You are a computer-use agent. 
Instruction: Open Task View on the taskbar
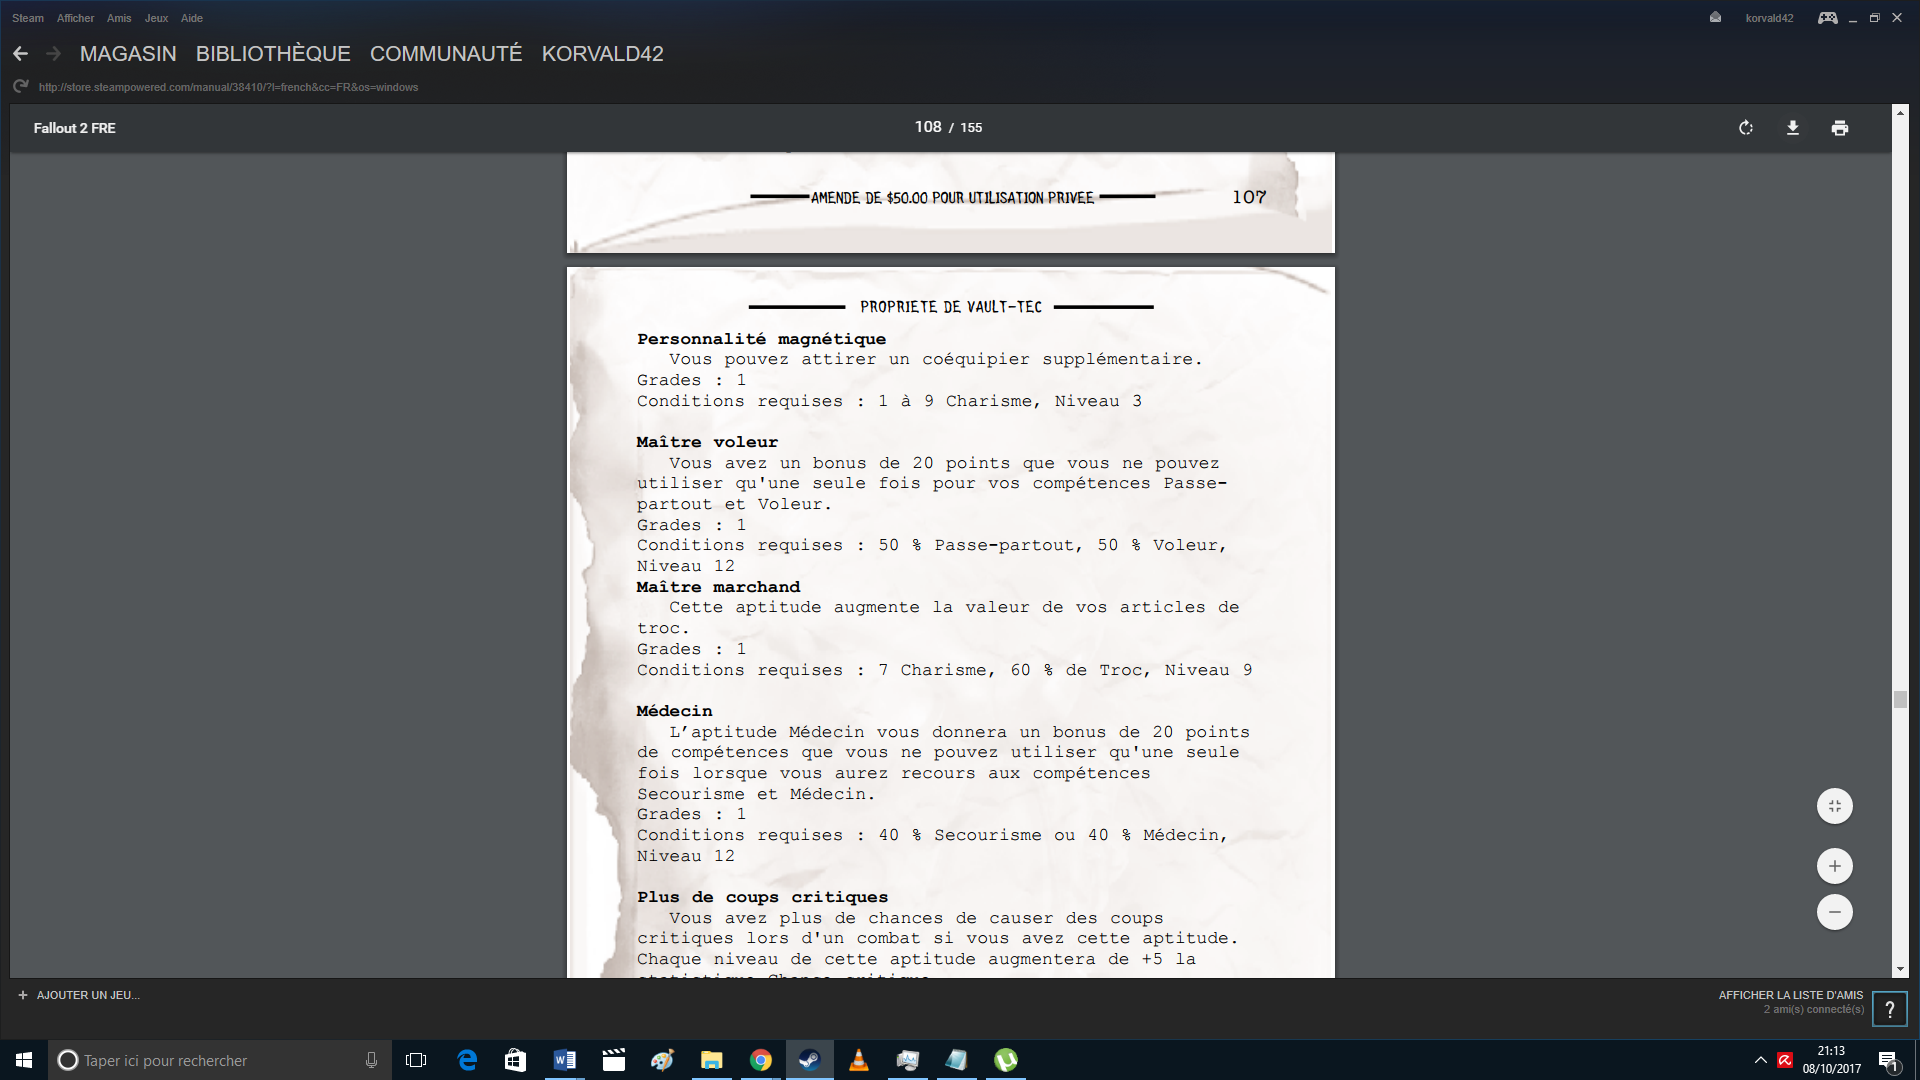click(416, 1060)
